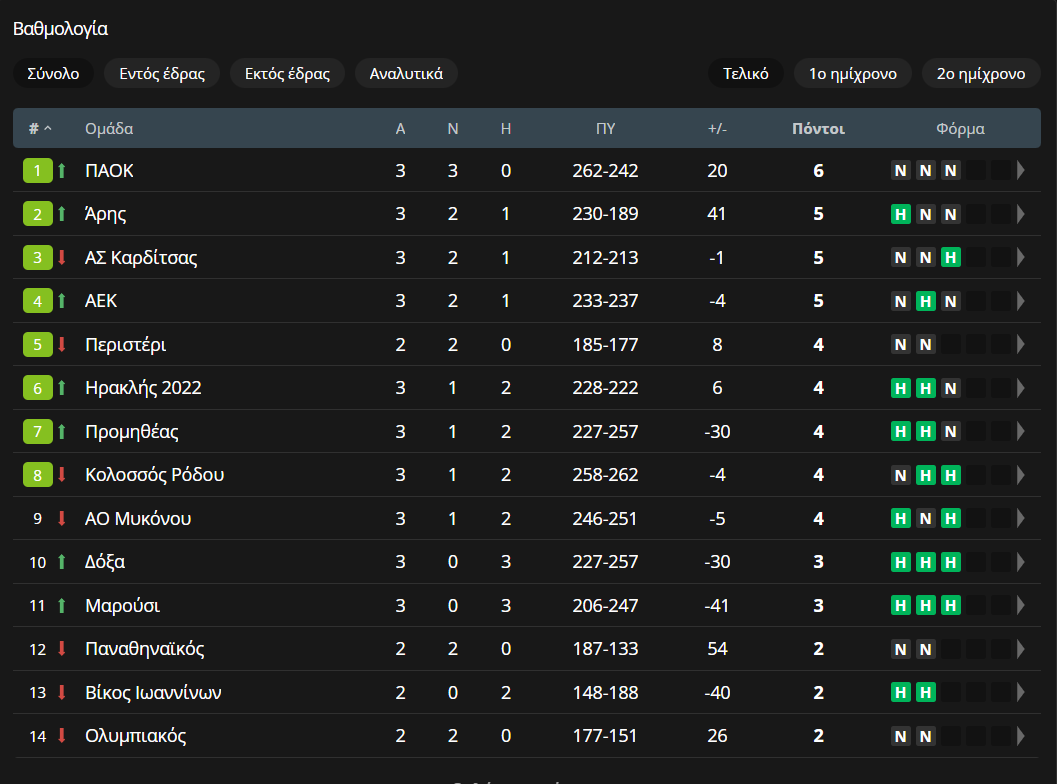Viewport: 1057px width, 784px height.
Task: Open the ΠΑΟΚ team link
Action: 109,171
